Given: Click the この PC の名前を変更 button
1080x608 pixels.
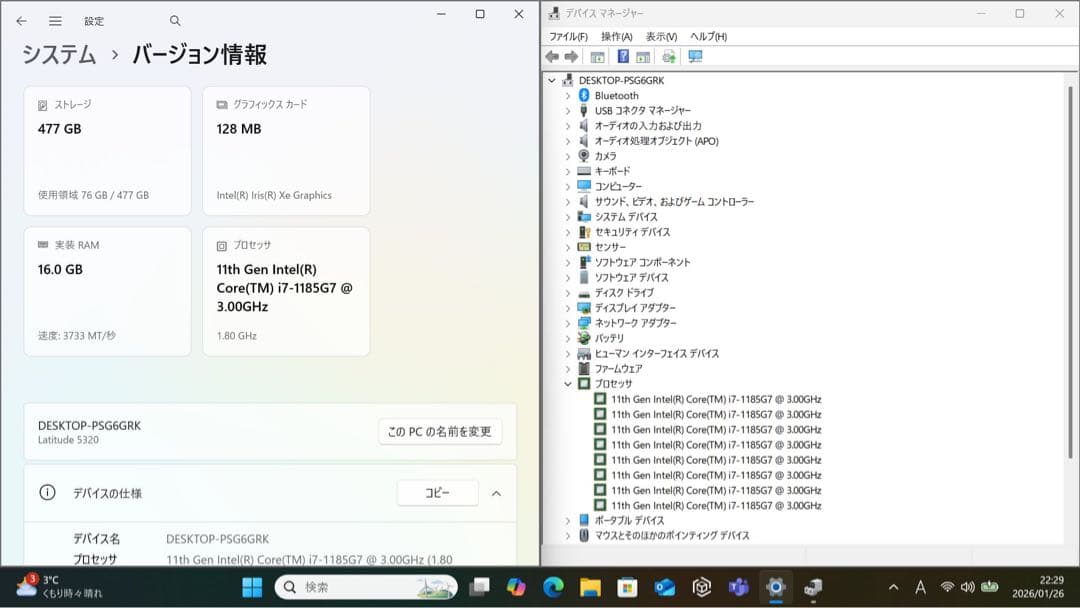Looking at the screenshot, I should click(x=439, y=431).
